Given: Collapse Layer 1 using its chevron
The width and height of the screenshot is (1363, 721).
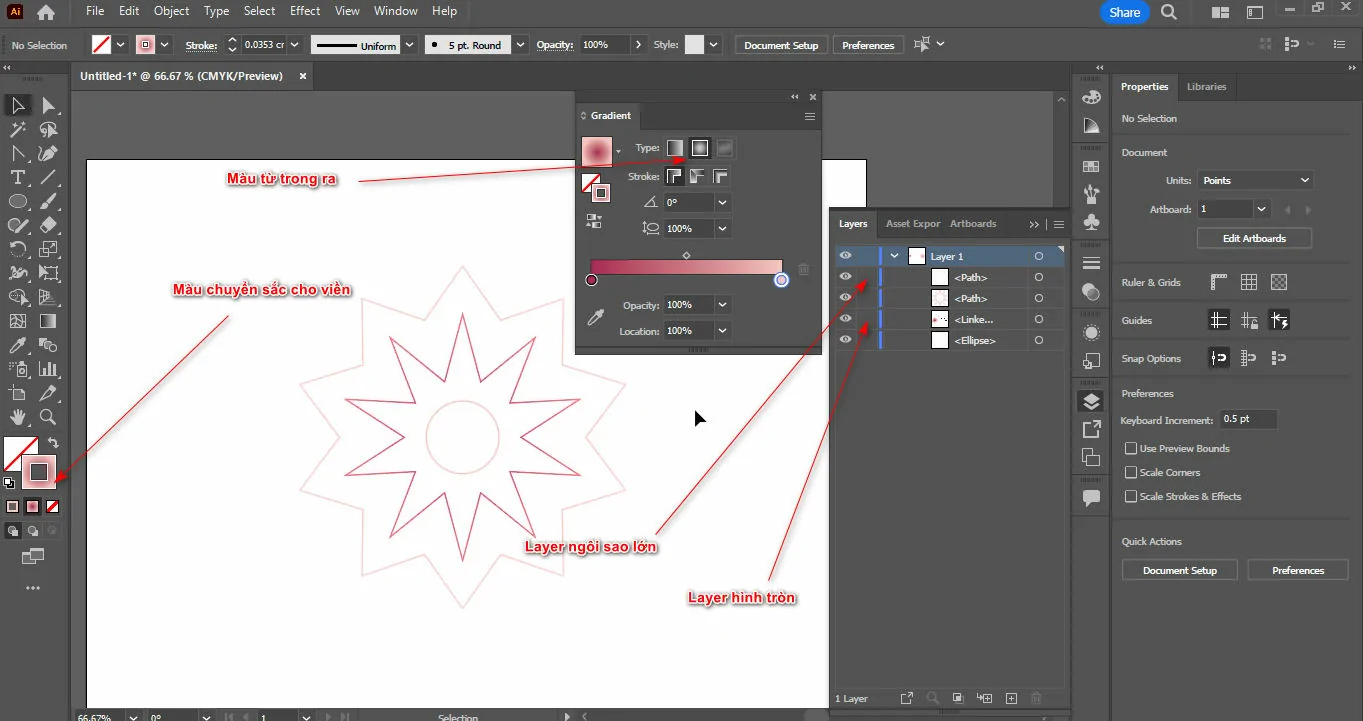Looking at the screenshot, I should pos(894,257).
